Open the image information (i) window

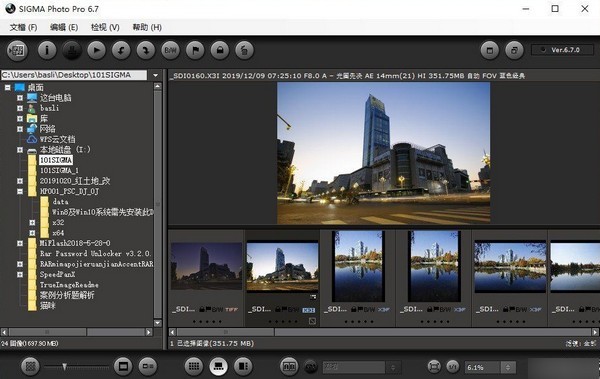tap(47, 50)
